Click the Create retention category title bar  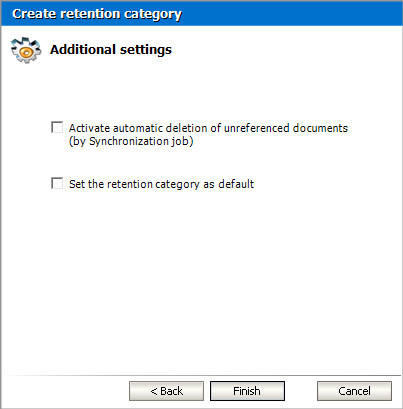click(201, 14)
